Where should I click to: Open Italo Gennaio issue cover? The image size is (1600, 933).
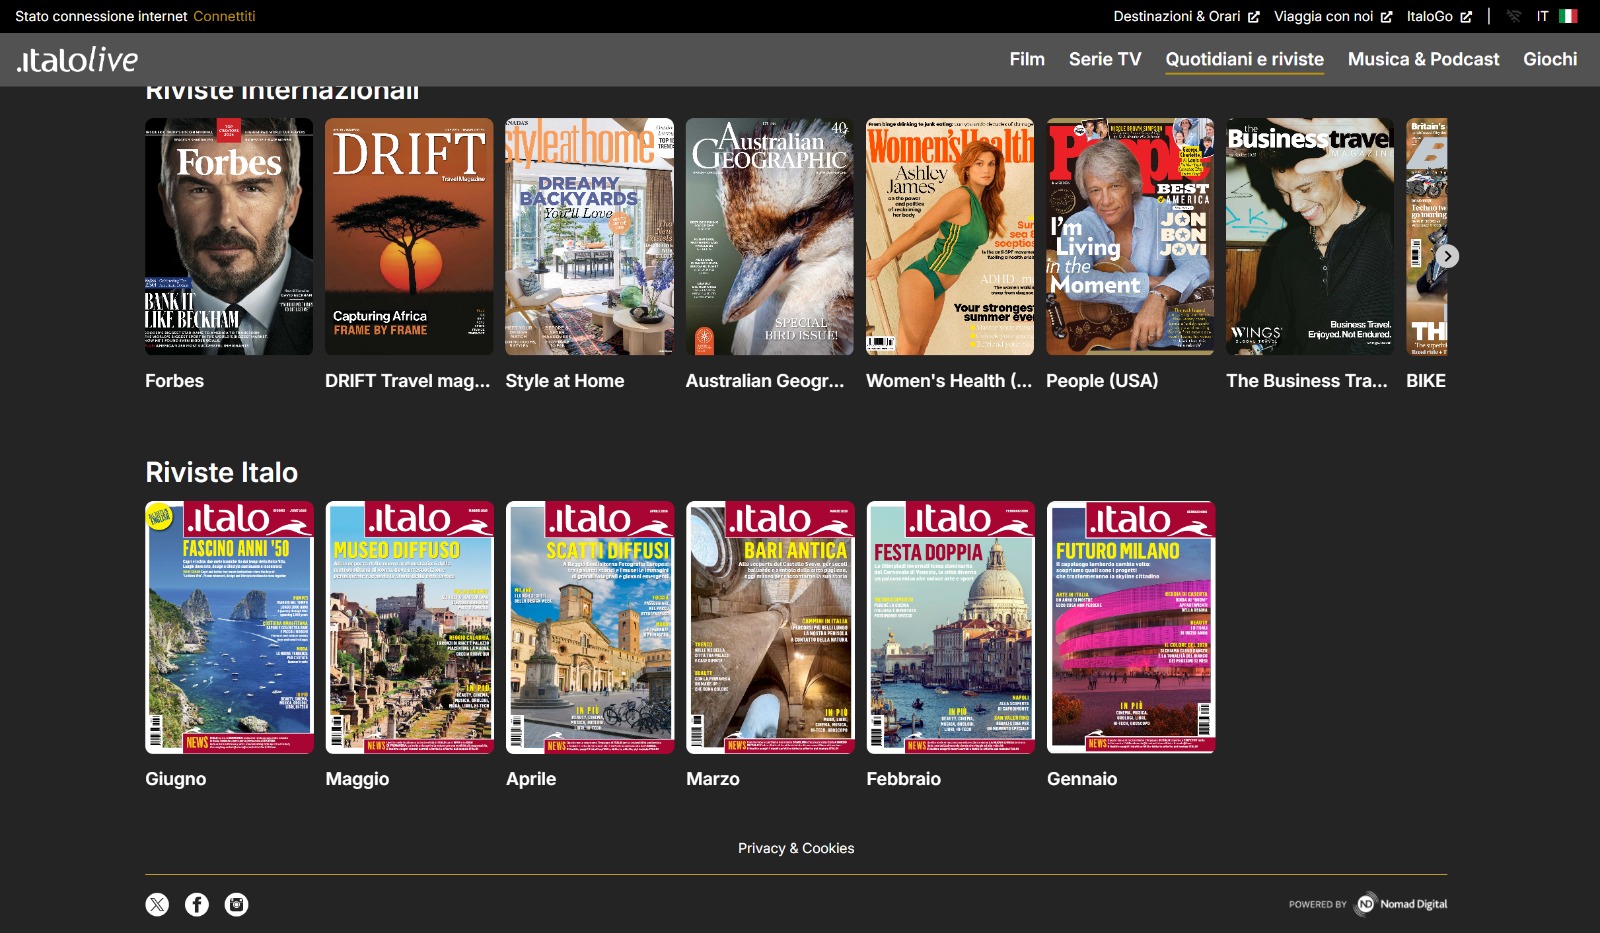coord(1131,627)
